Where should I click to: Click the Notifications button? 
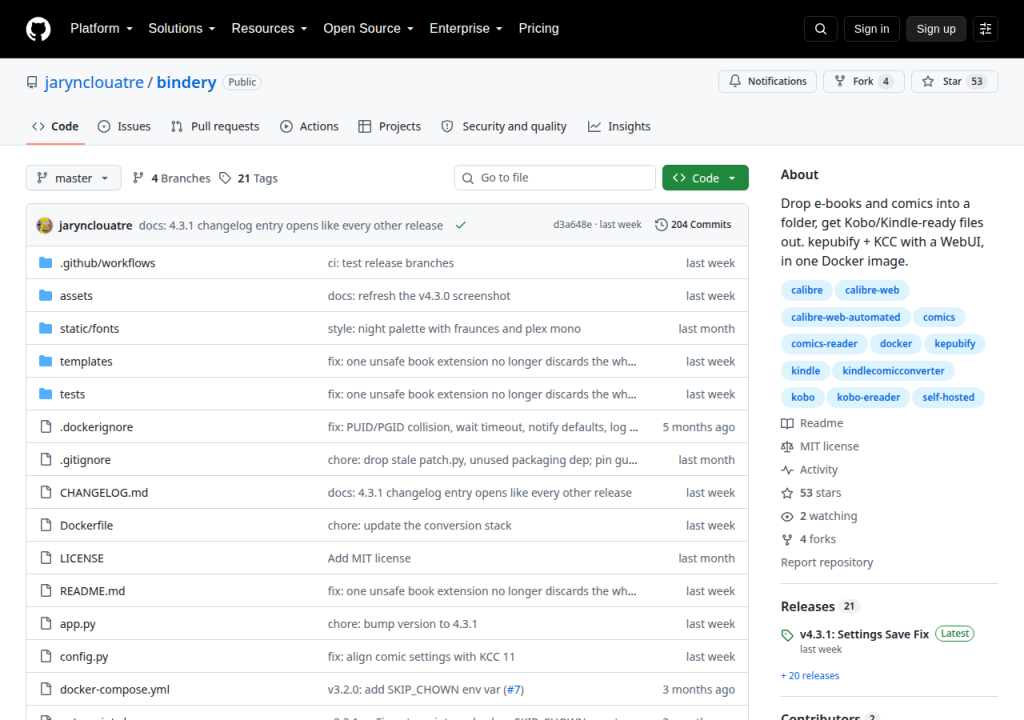tap(767, 82)
